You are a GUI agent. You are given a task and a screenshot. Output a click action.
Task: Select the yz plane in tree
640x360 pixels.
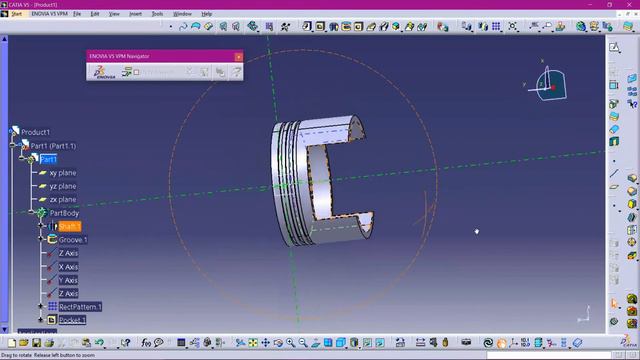(63, 187)
